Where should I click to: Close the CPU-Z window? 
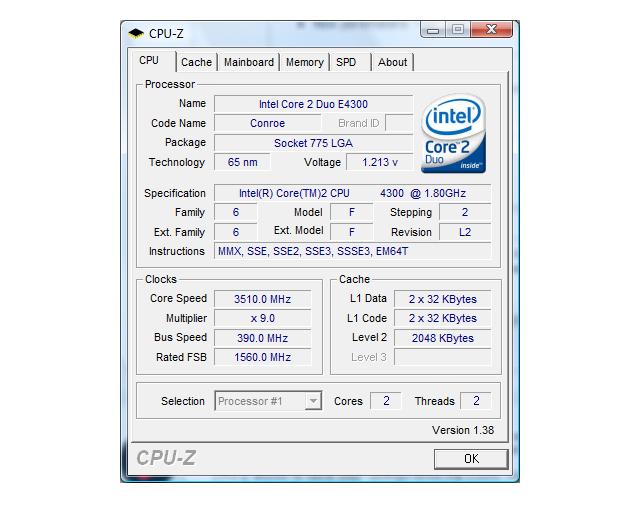click(491, 30)
